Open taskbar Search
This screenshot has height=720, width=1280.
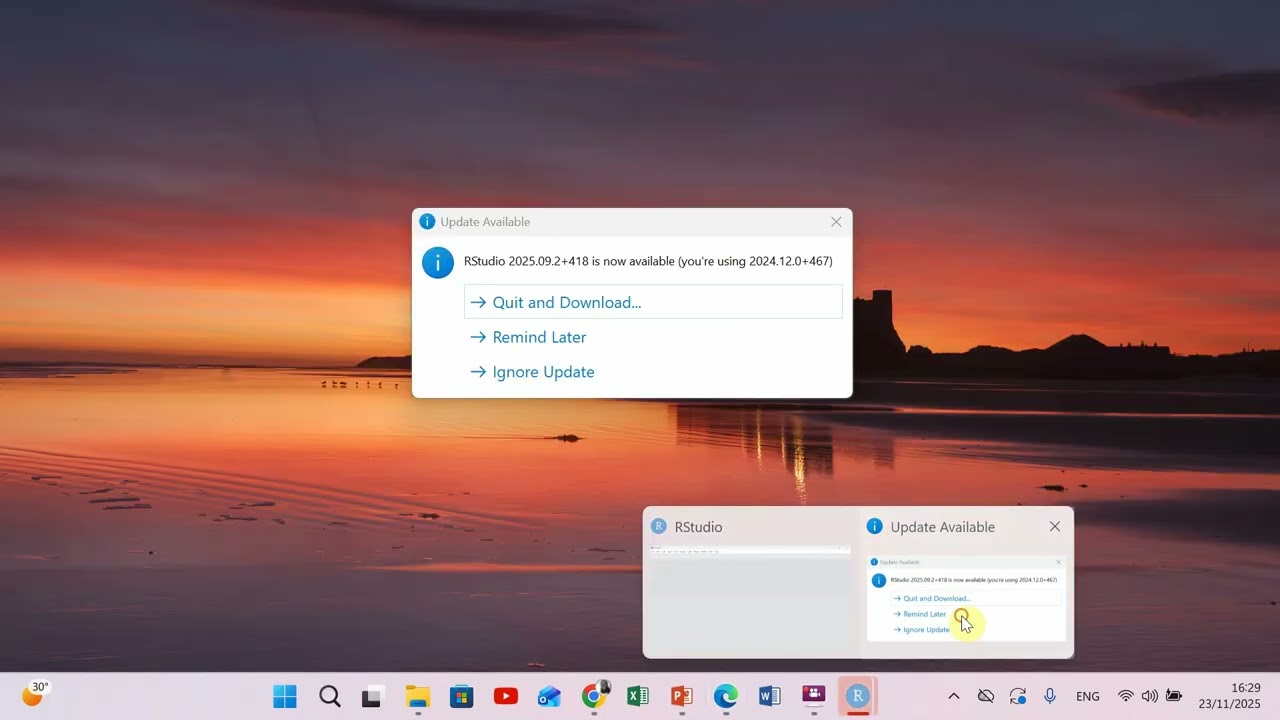click(329, 696)
